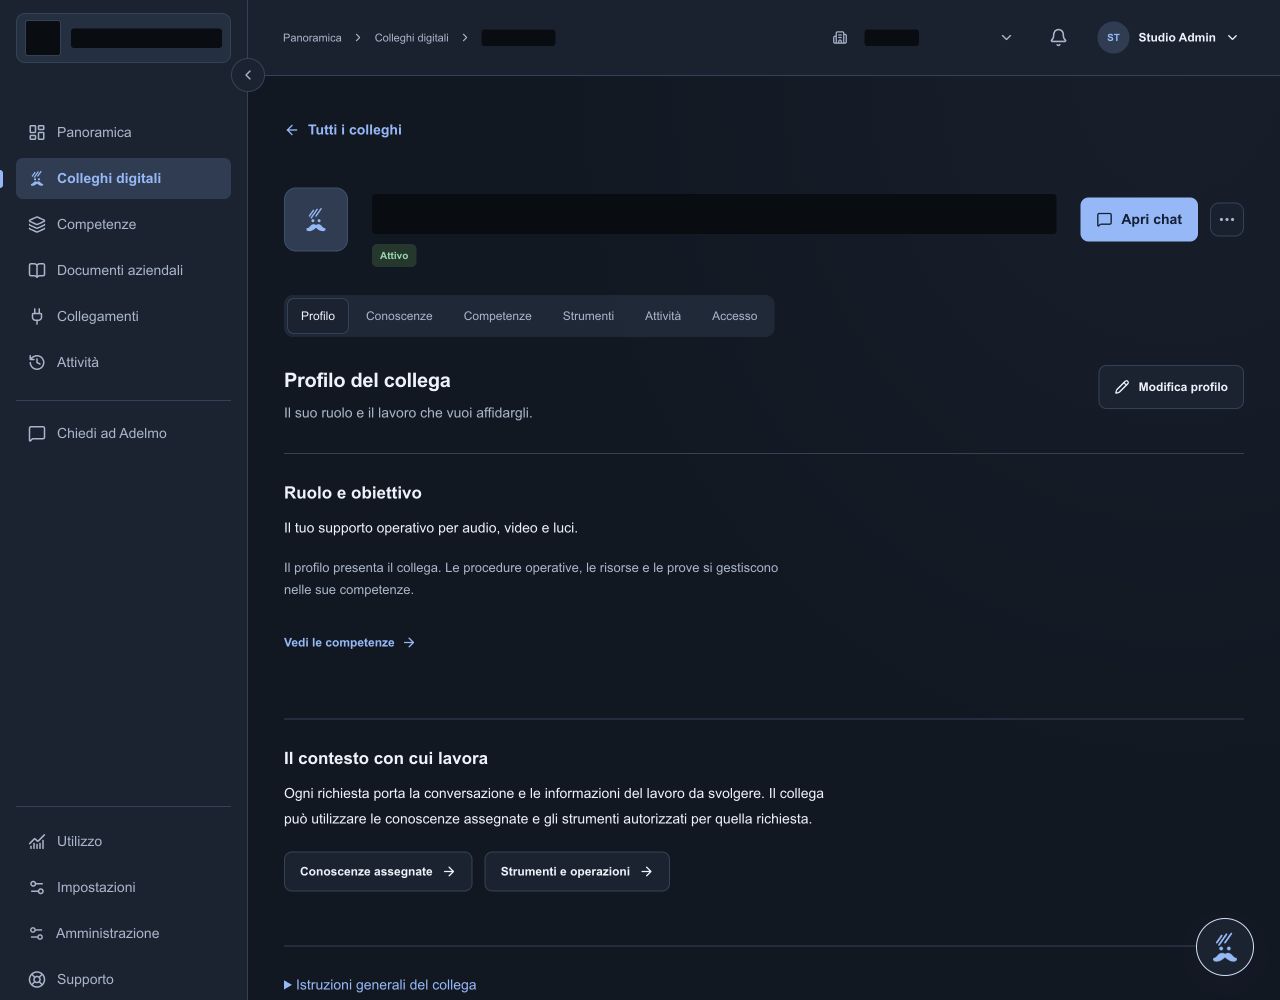Switch to the Strumenti tab

click(588, 316)
